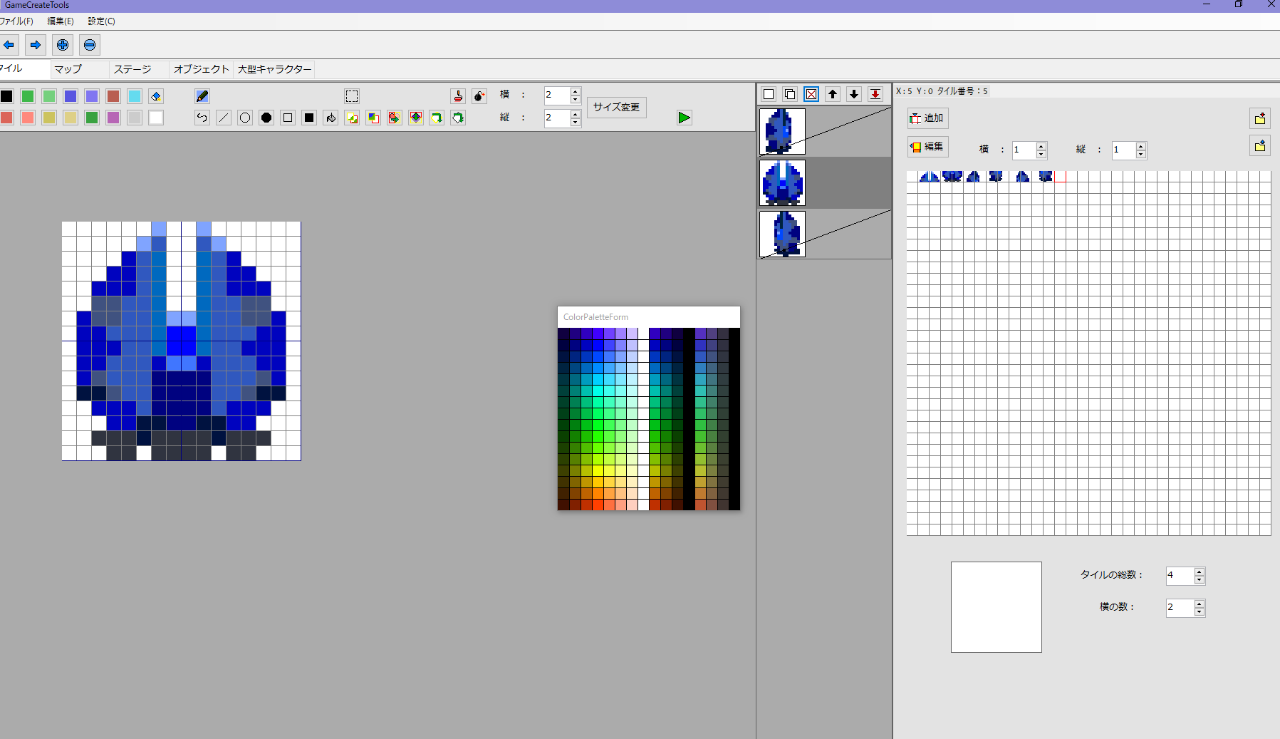This screenshot has width=1280, height=739.
Task: Select the filled circle shape tool
Action: coord(266,118)
